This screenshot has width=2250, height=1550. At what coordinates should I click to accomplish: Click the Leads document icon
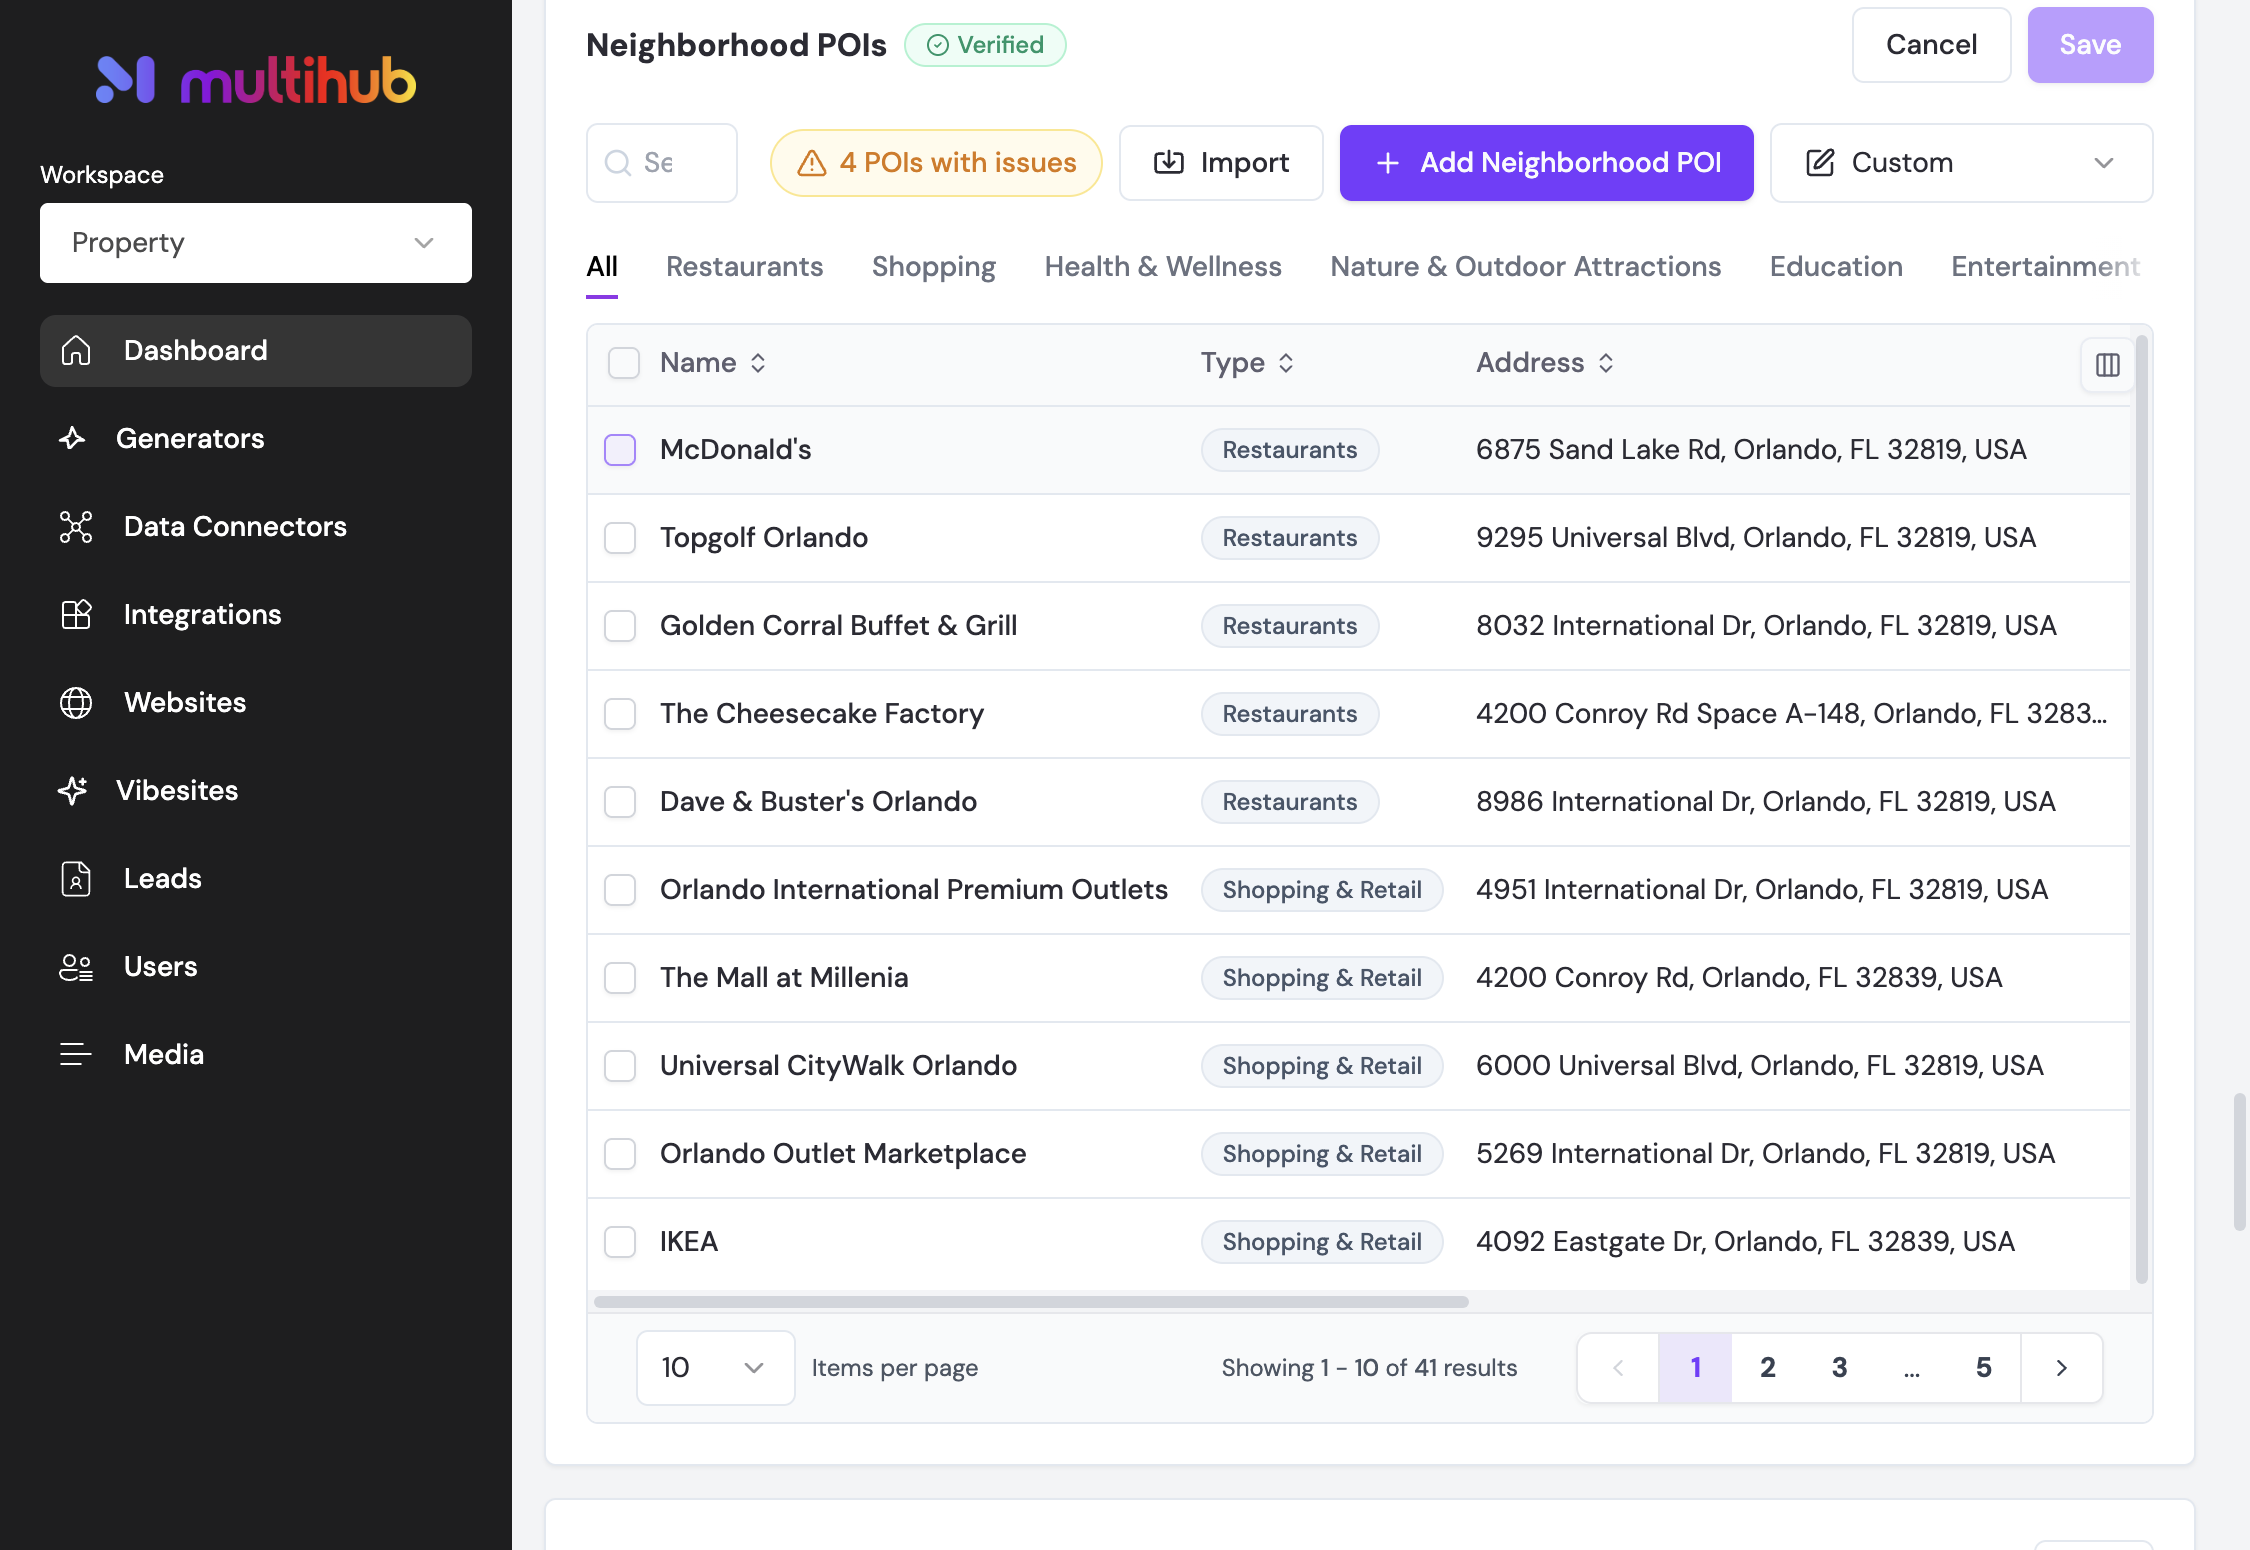click(x=76, y=878)
